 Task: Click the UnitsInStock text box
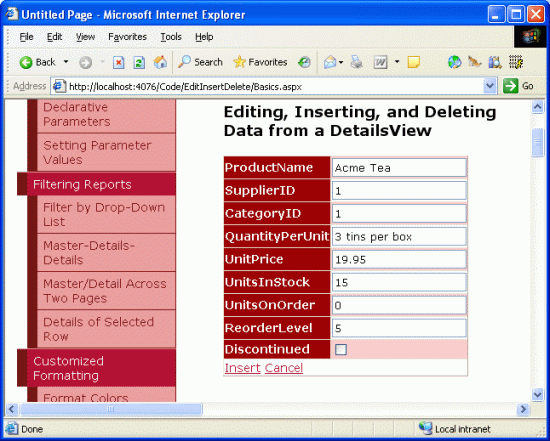pos(399,282)
